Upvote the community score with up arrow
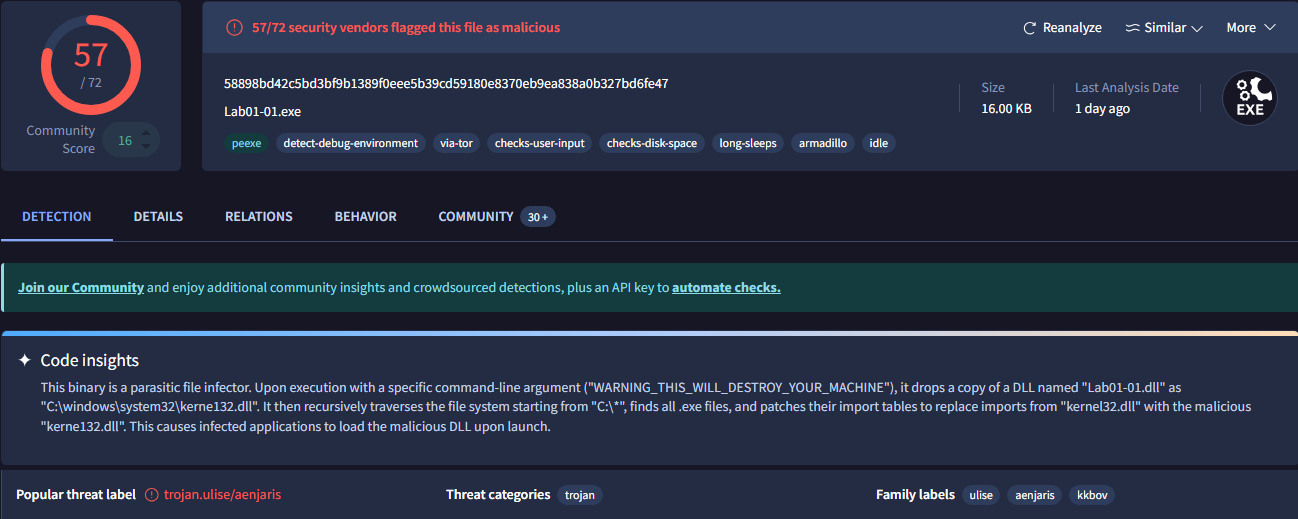1298x519 pixels. point(146,132)
